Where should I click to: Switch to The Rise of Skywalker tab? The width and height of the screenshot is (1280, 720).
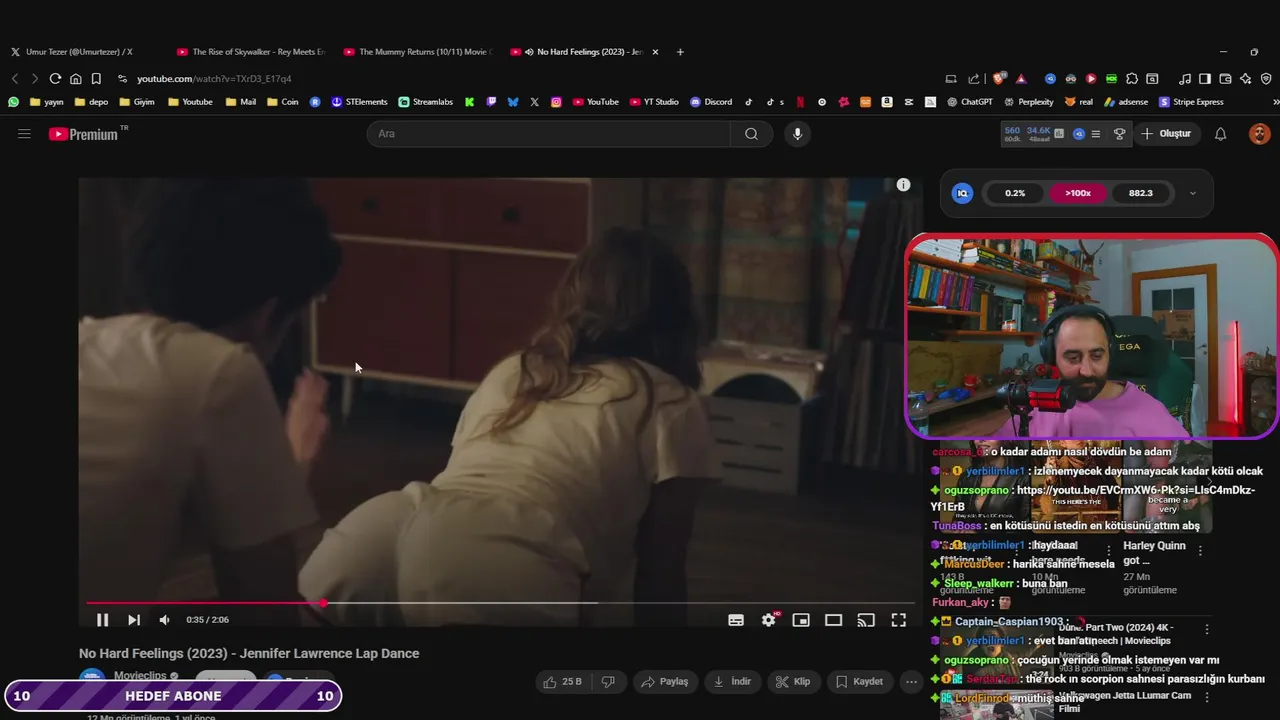250,52
